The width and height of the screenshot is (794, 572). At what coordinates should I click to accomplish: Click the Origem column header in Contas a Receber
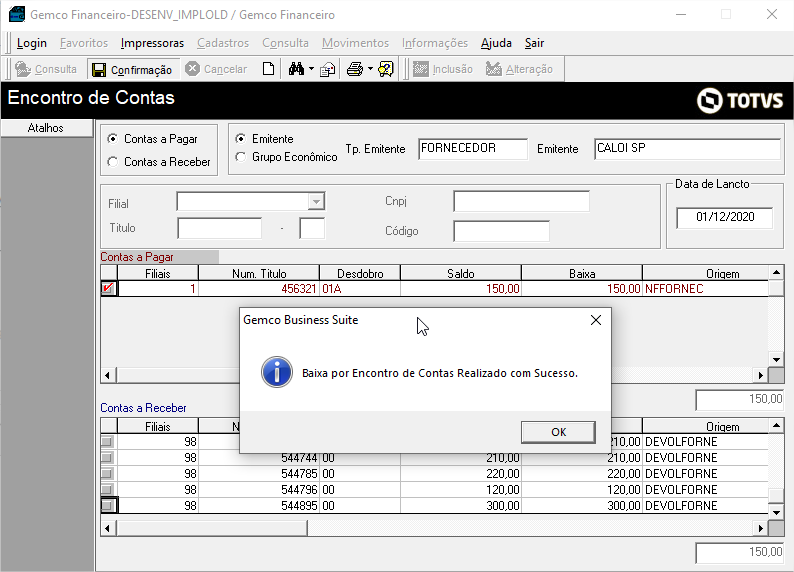706,426
